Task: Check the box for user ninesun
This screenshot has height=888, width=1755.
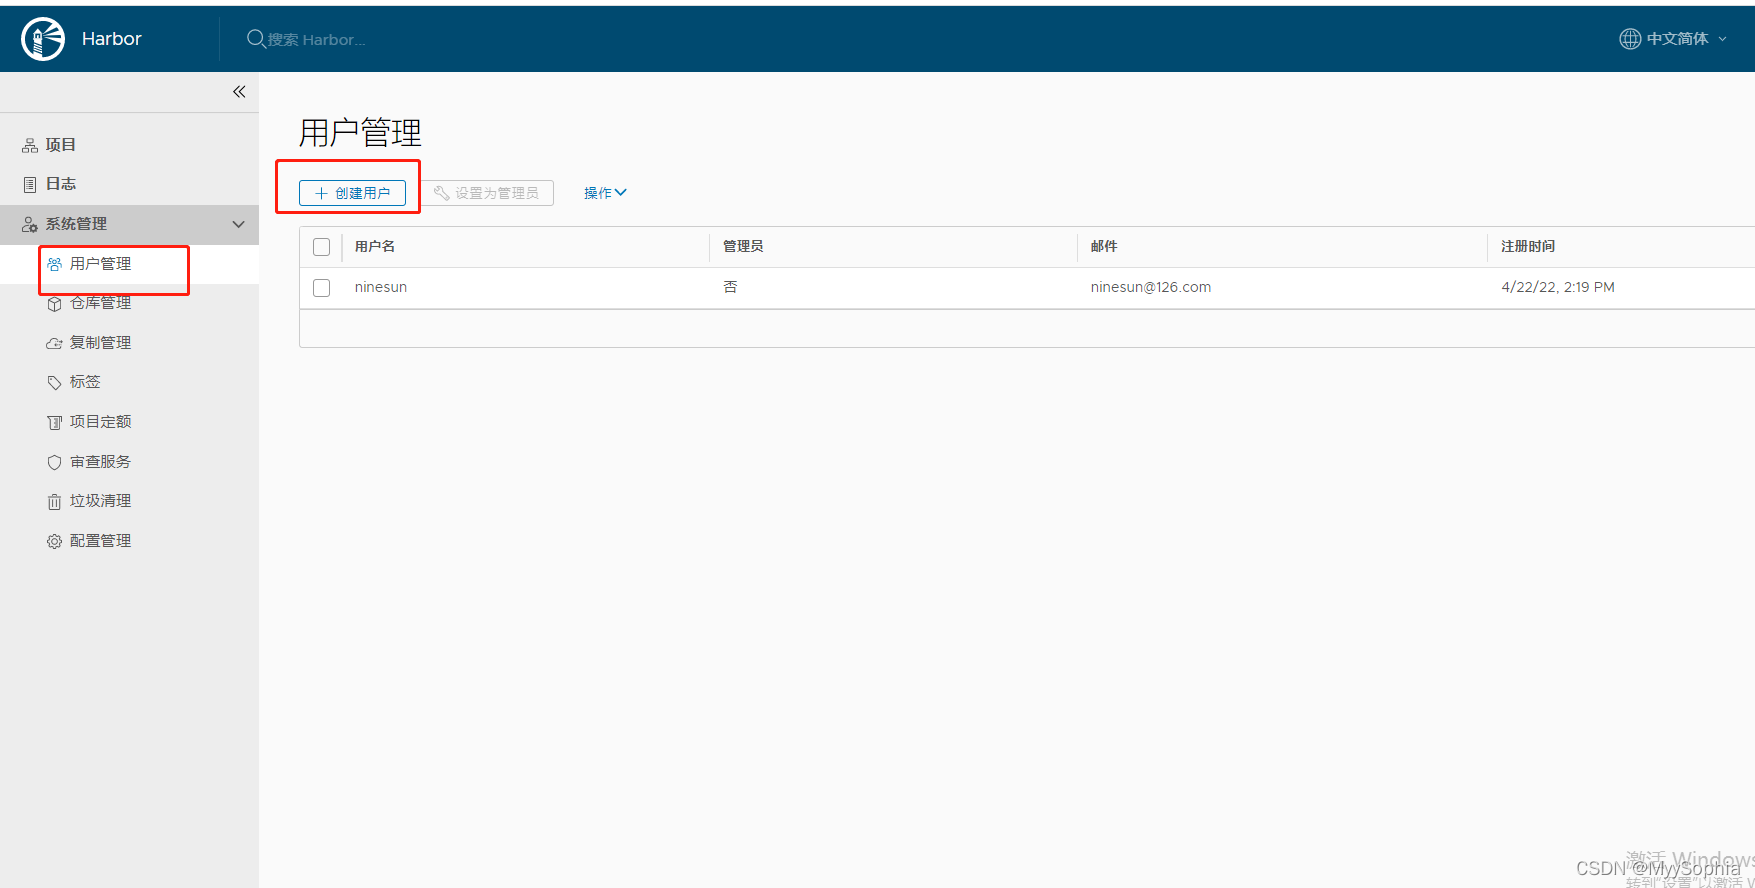Action: tap(321, 288)
